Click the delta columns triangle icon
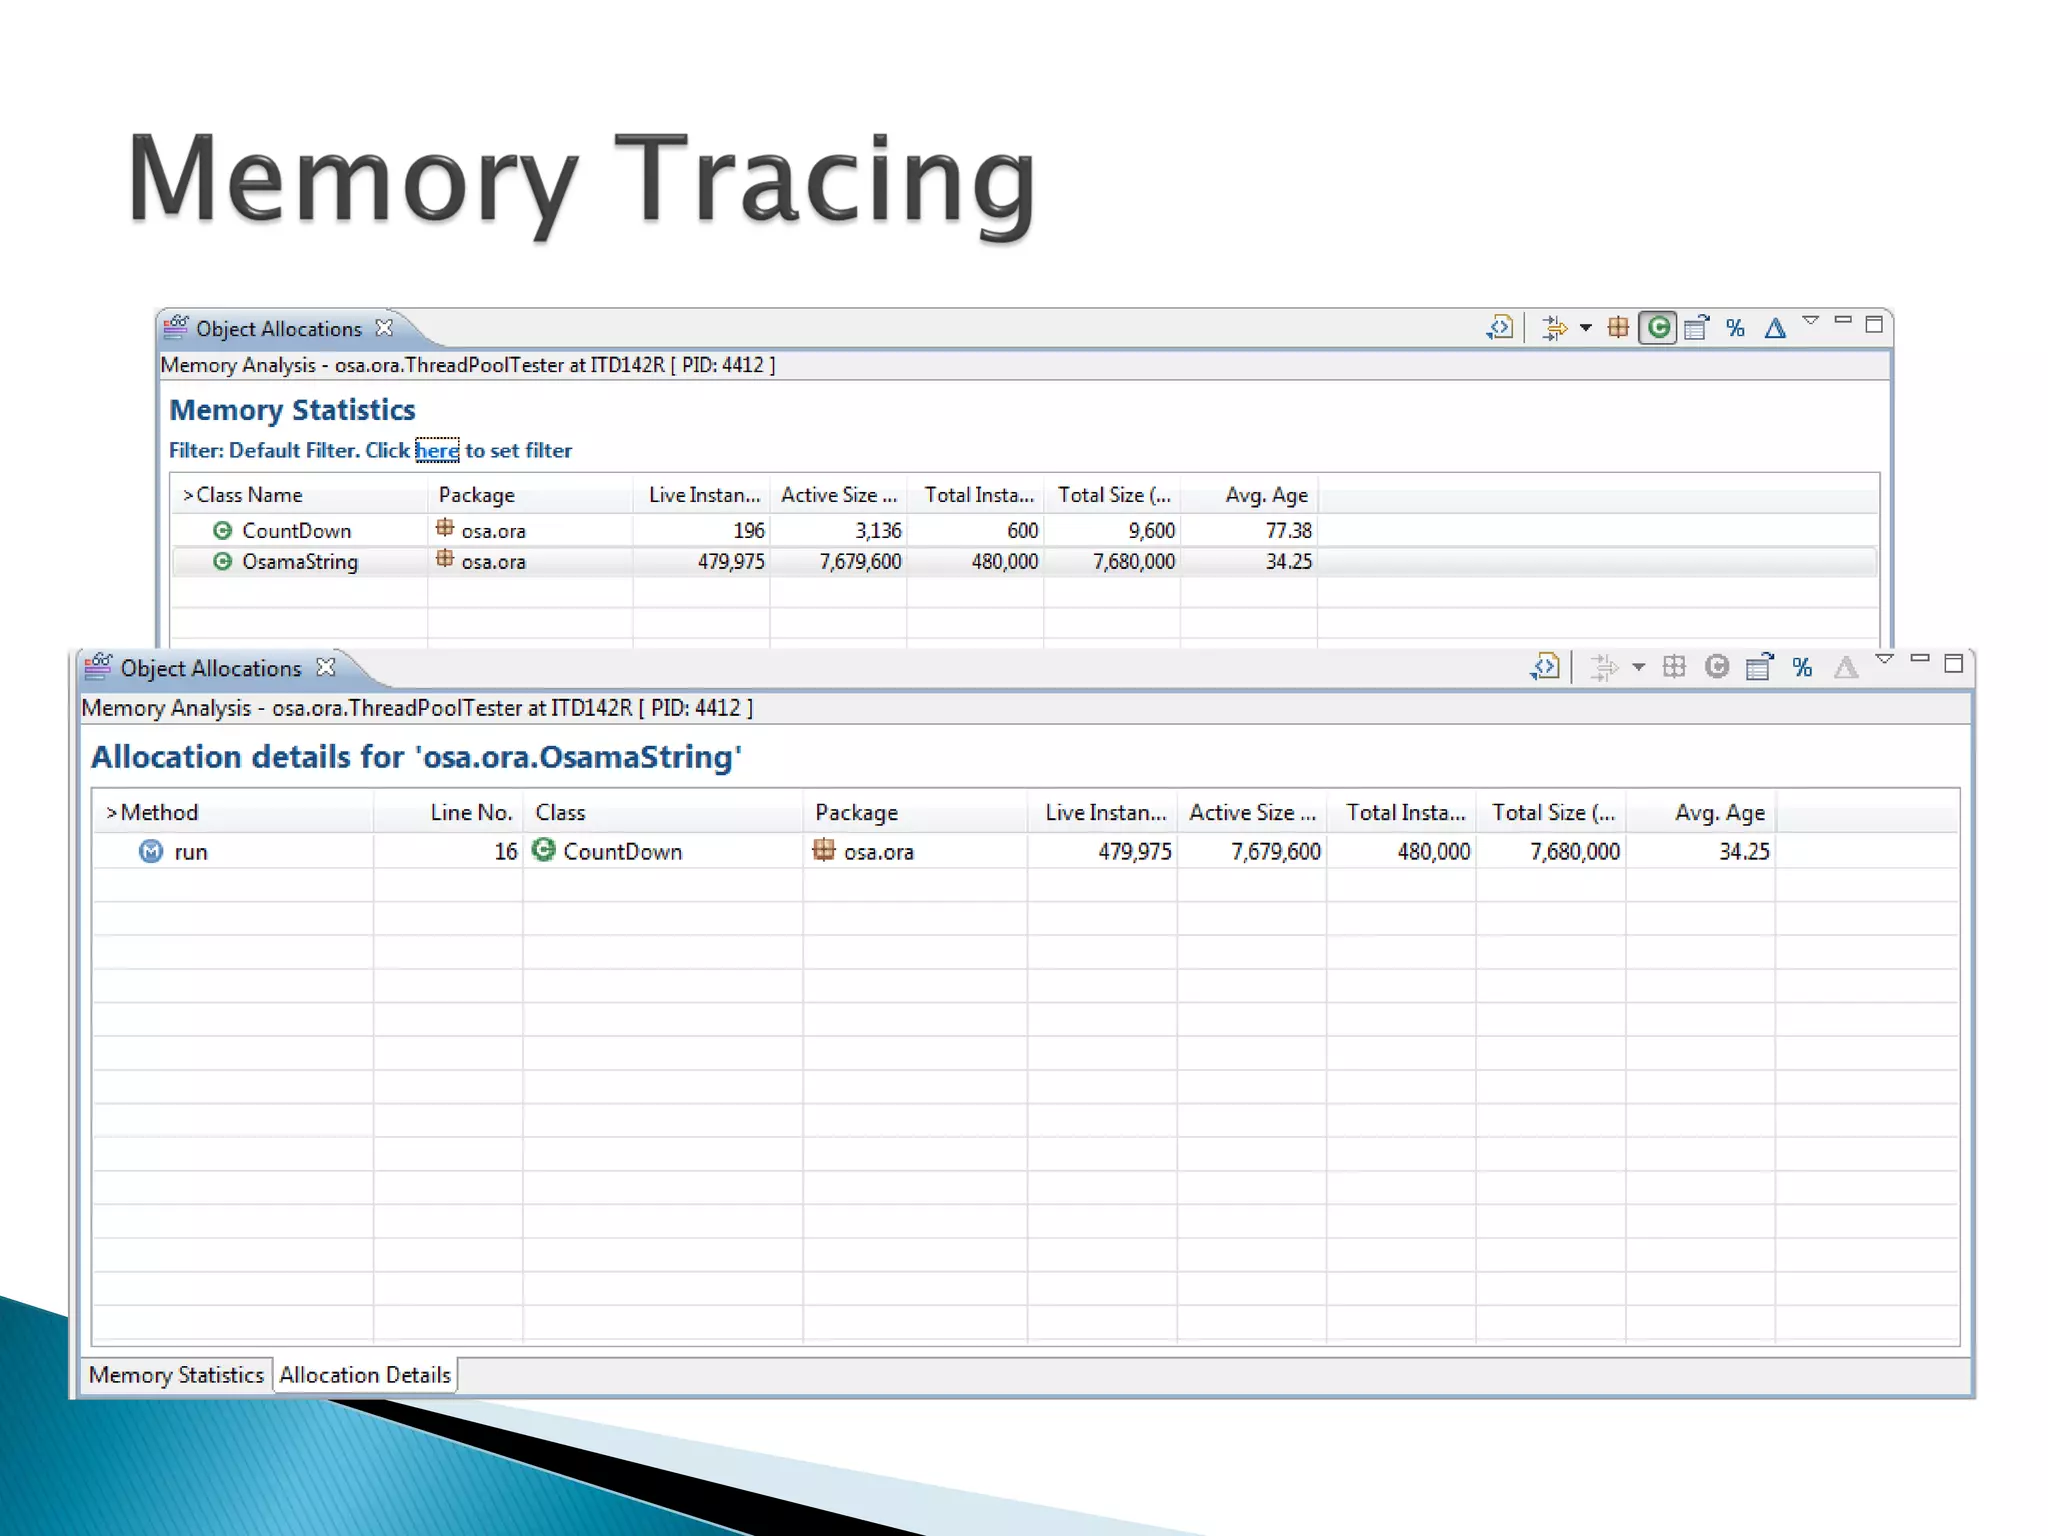Viewport: 2048px width, 1536px height. [x=1774, y=327]
